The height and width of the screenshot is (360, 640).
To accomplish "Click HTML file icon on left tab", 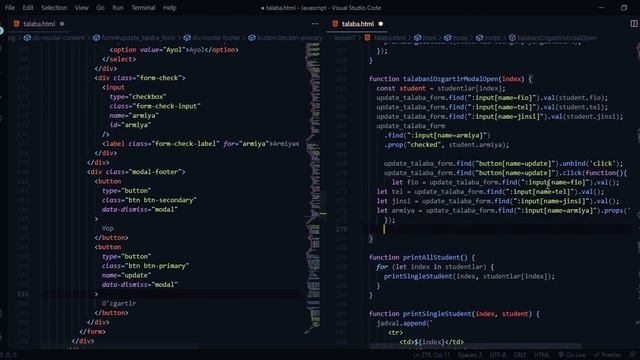I will click(17, 24).
